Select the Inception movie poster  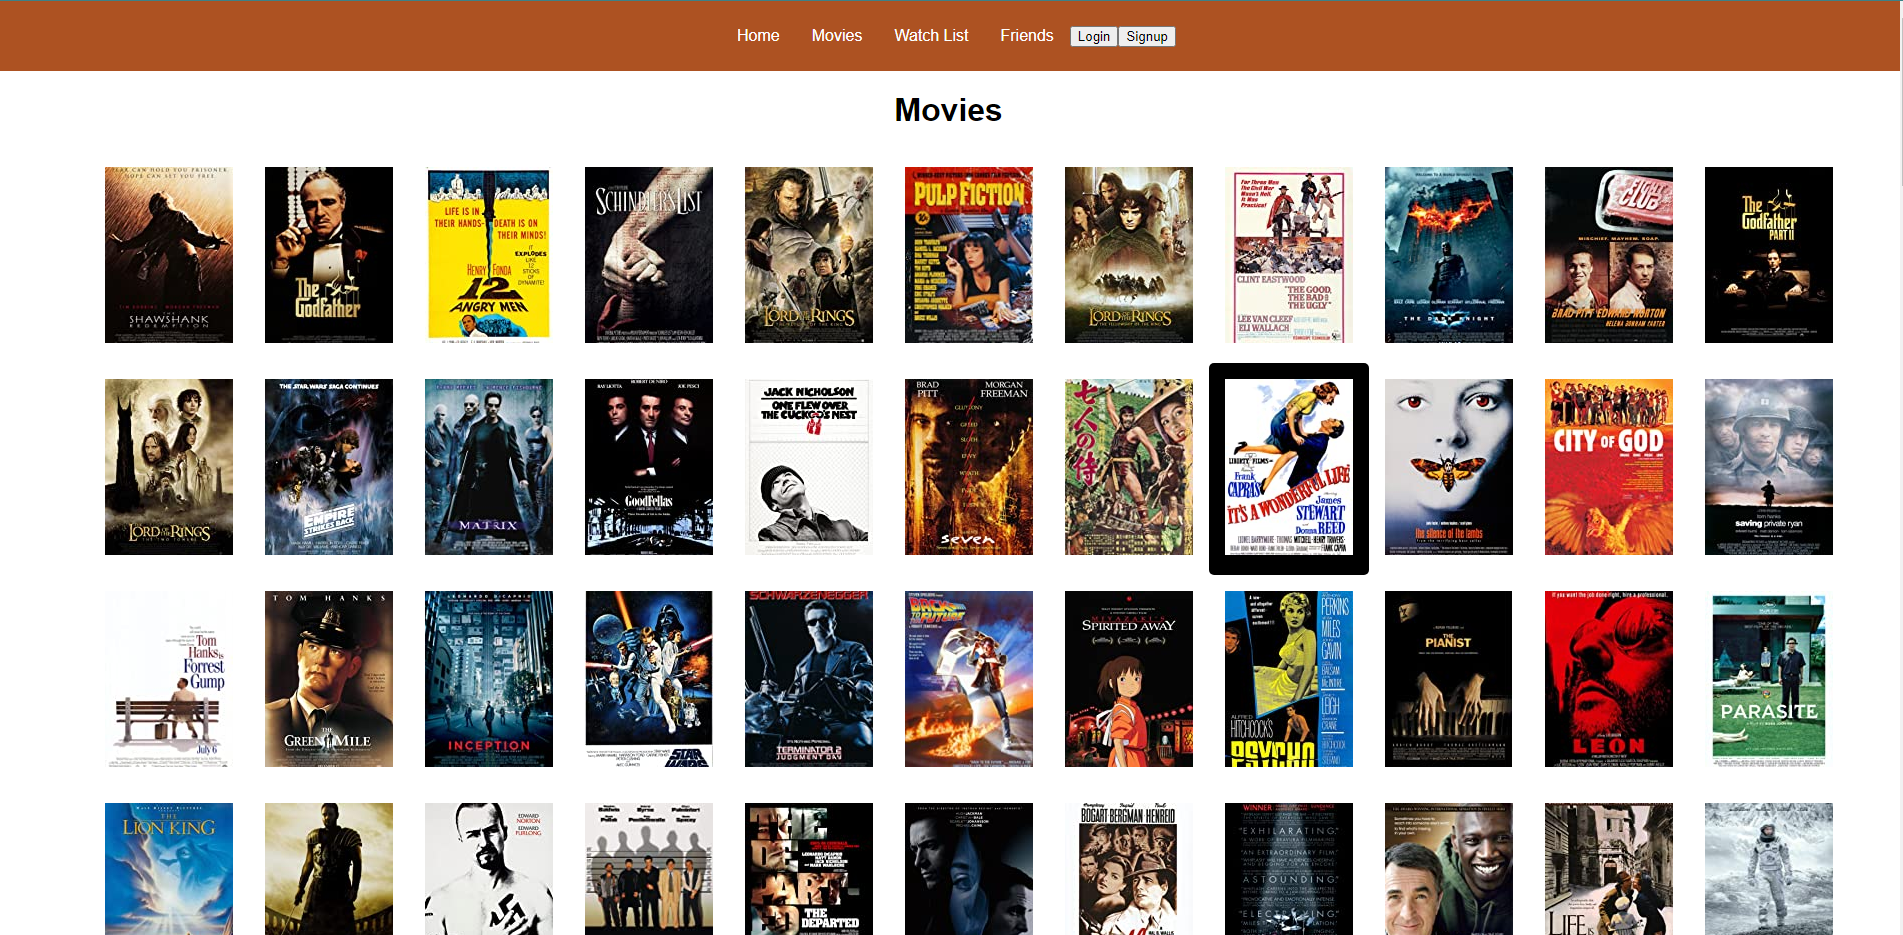coord(489,679)
